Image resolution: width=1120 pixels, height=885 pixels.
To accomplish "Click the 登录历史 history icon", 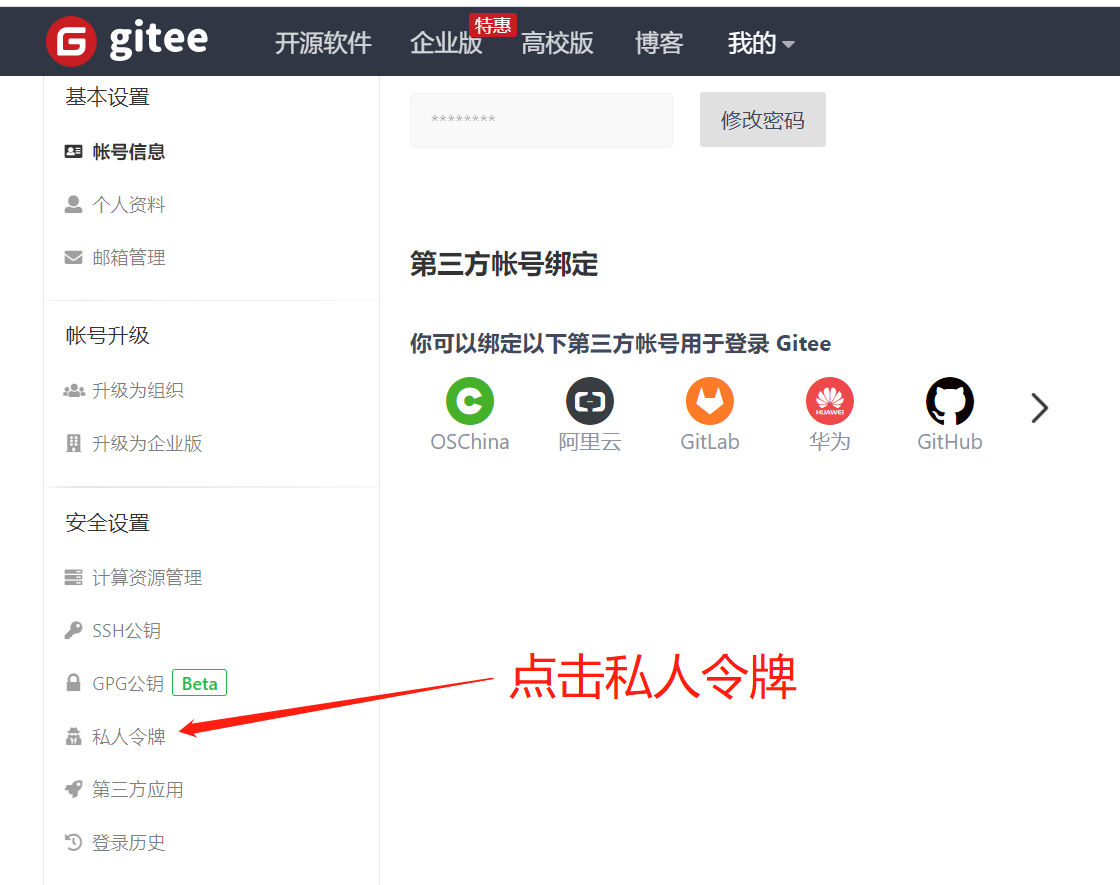I will [73, 842].
